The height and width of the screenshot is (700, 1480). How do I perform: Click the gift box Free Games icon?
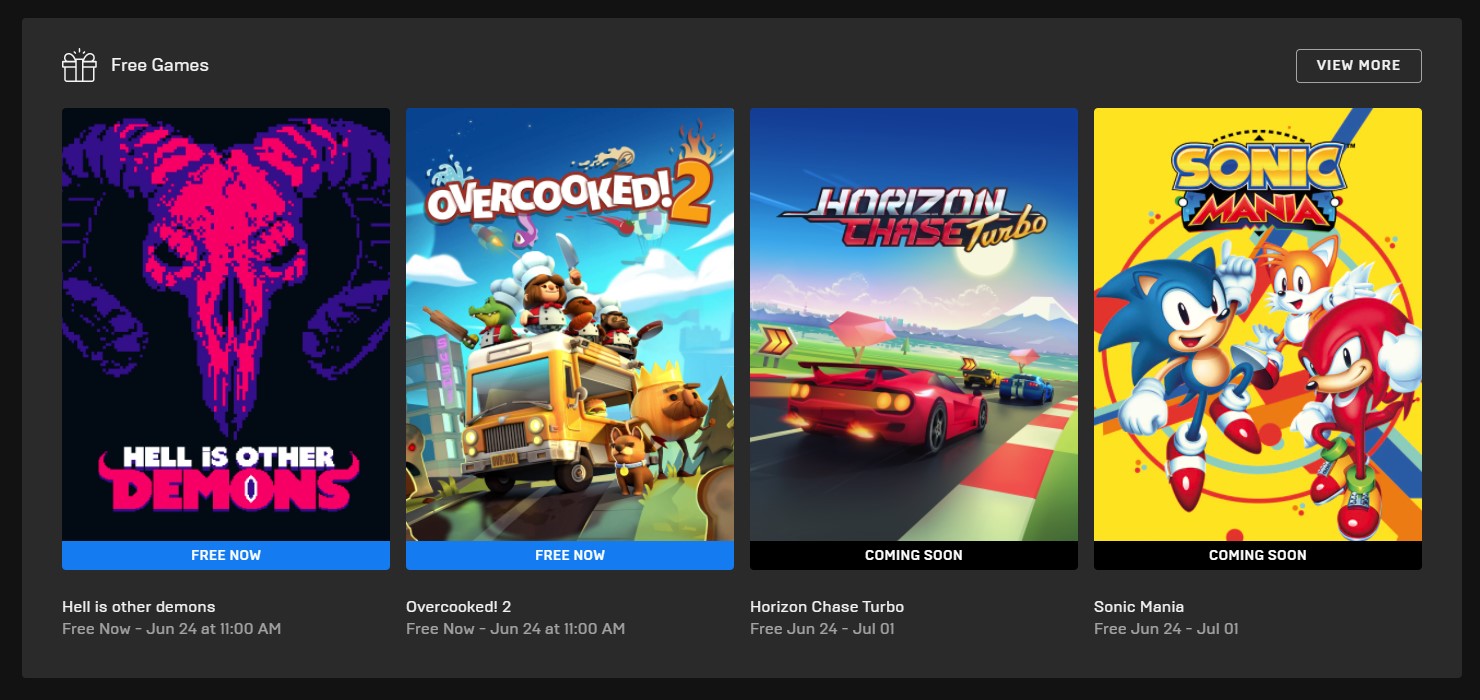79,66
